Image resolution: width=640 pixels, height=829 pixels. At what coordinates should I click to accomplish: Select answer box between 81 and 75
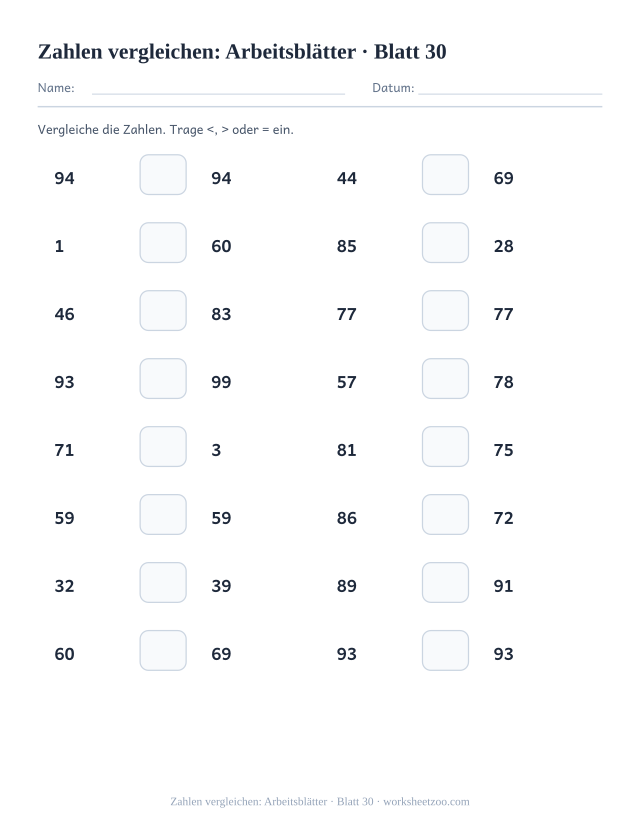tap(445, 447)
